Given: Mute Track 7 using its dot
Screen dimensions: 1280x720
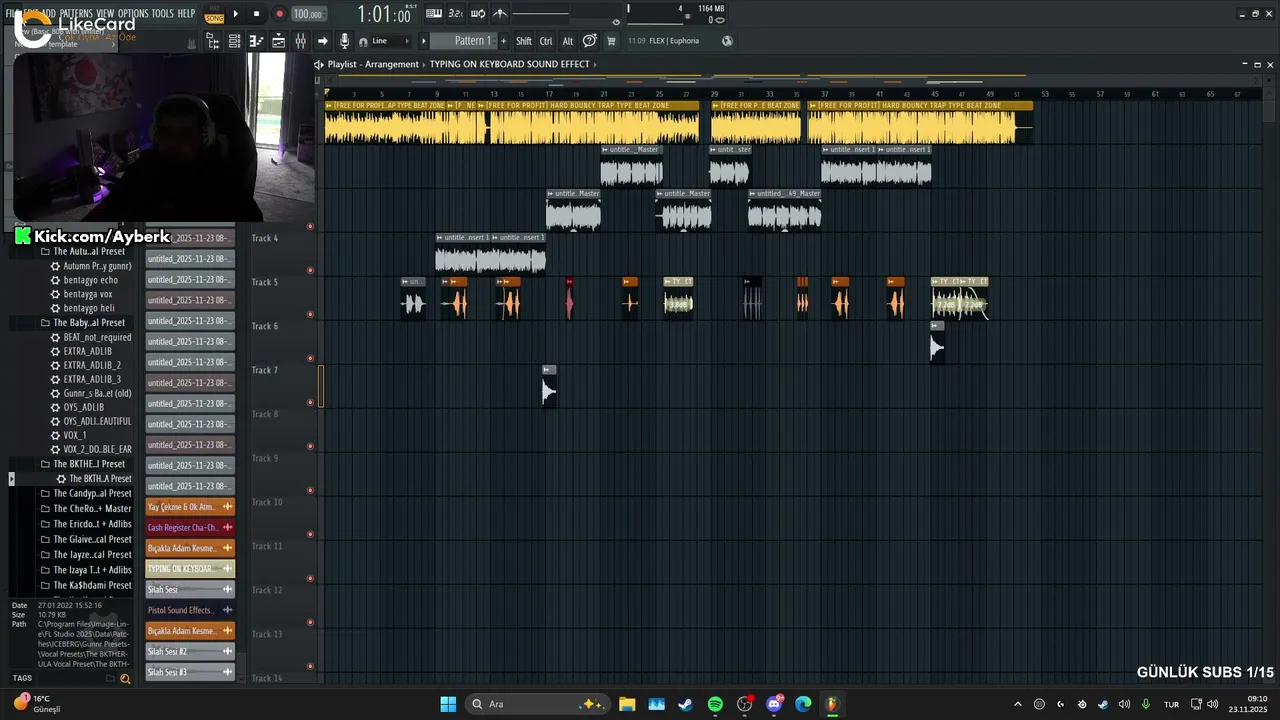Looking at the screenshot, I should tap(310, 402).
